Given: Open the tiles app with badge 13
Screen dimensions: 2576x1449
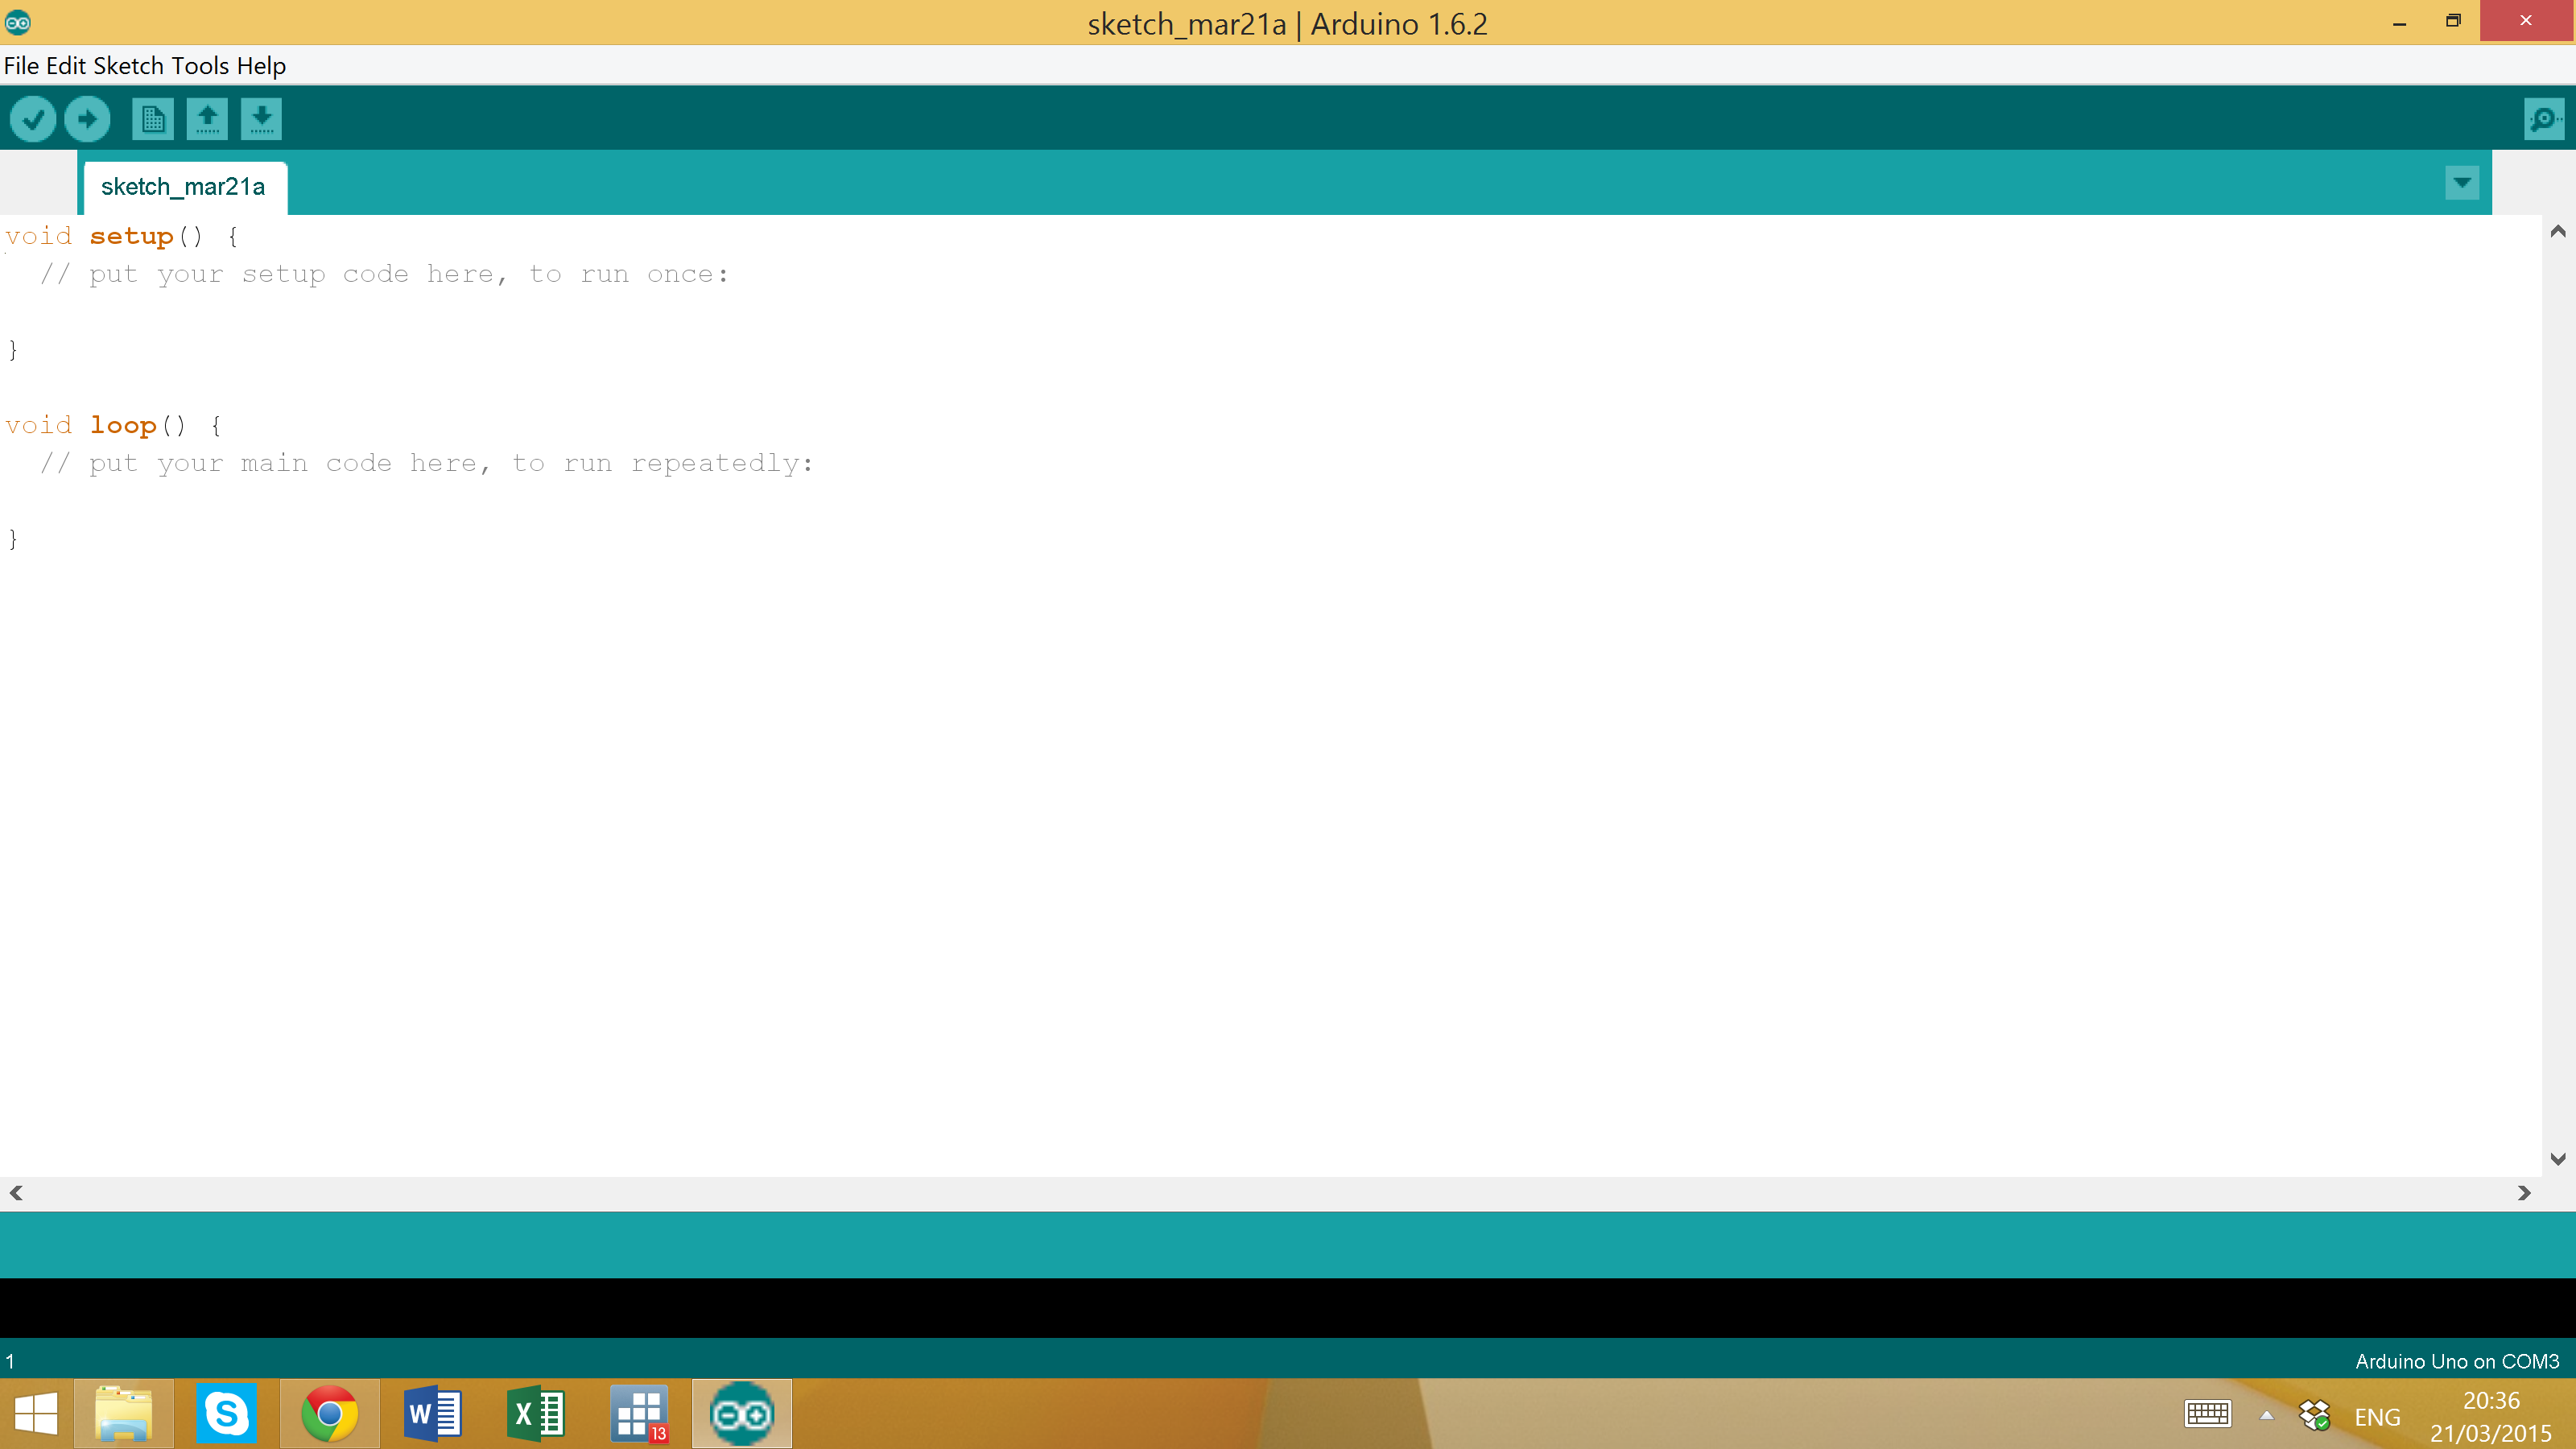Looking at the screenshot, I should tap(639, 1414).
